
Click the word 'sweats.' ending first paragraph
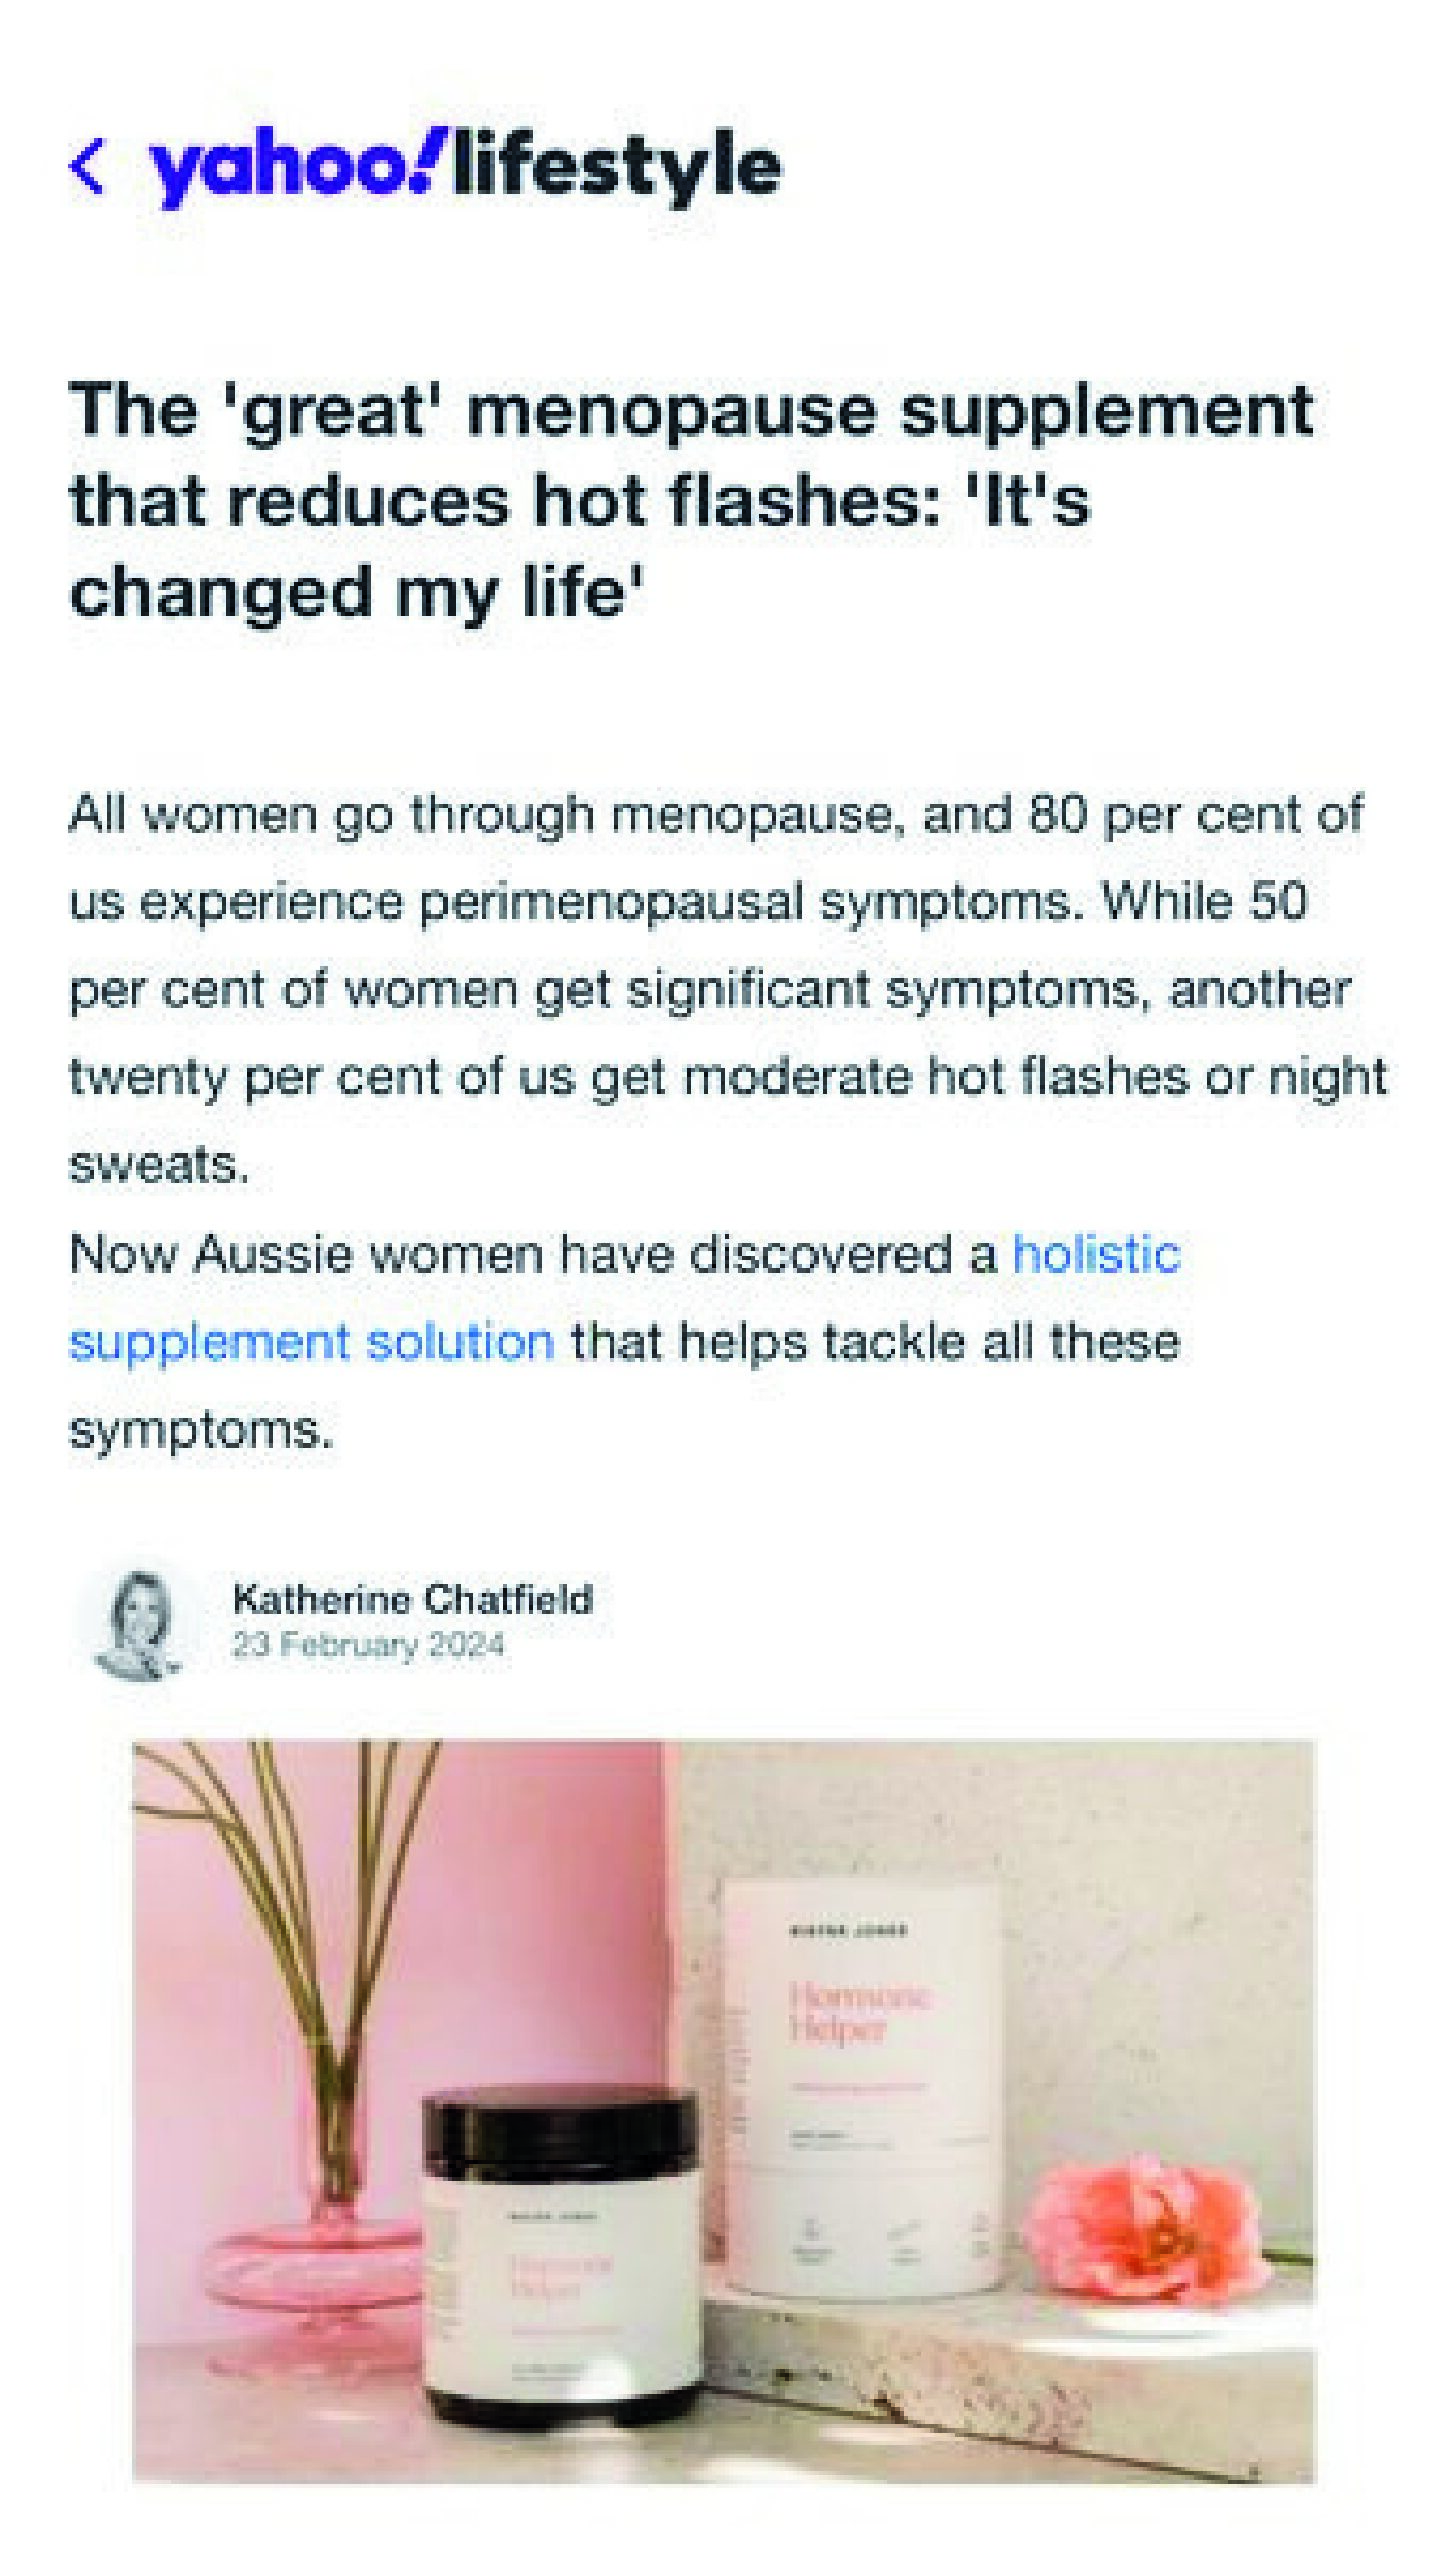(158, 1165)
